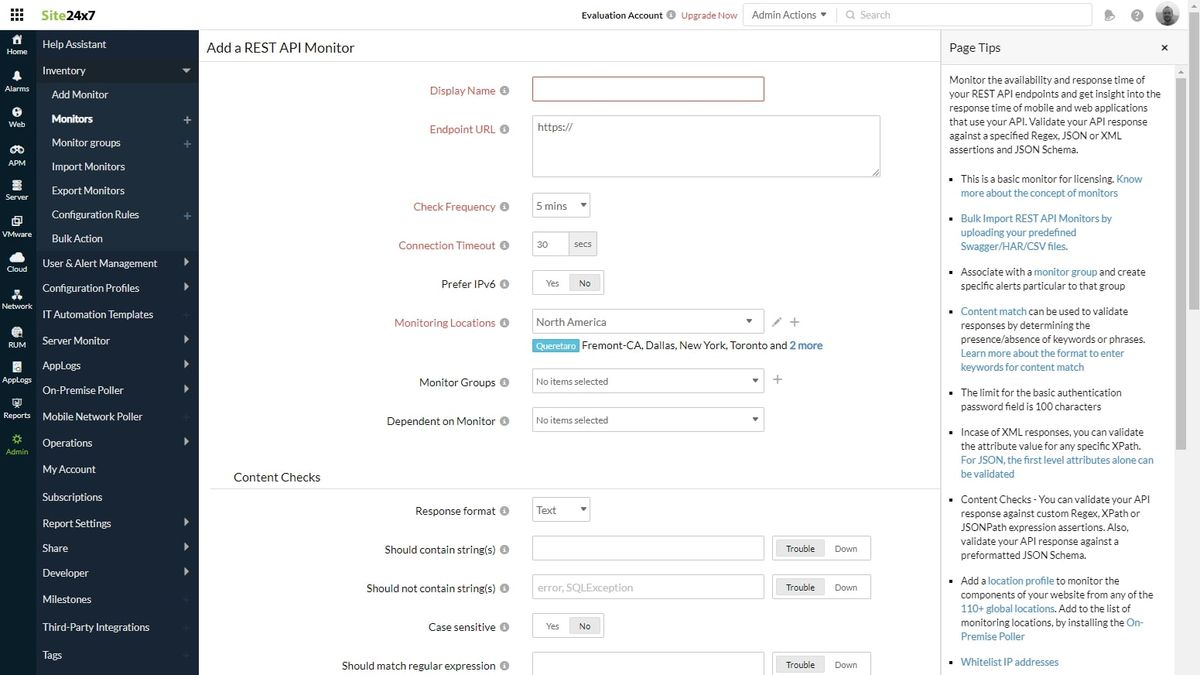Screen dimensions: 1200x675
Task: Open the APM section from the sidebar
Action: point(16,150)
